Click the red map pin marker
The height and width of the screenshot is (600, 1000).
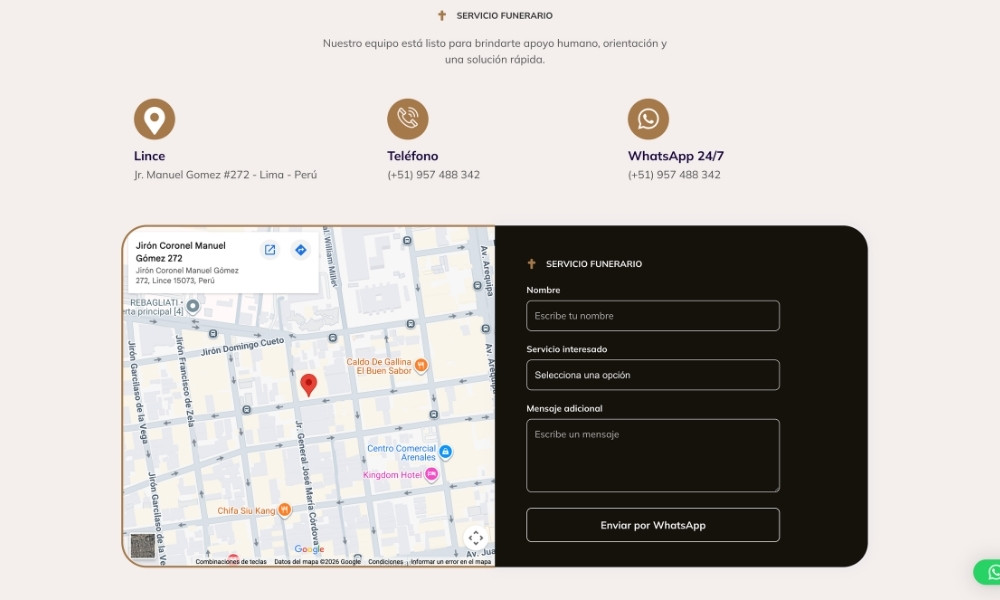pos(309,385)
